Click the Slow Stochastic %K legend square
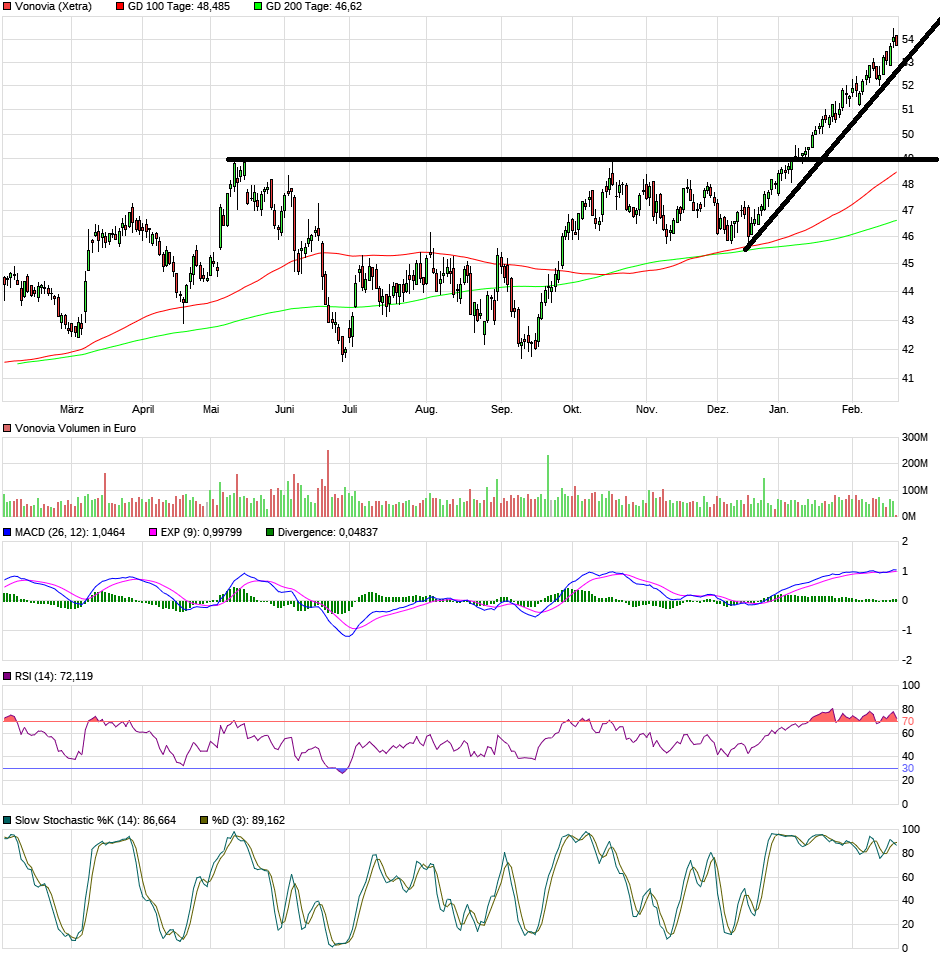 [8, 820]
